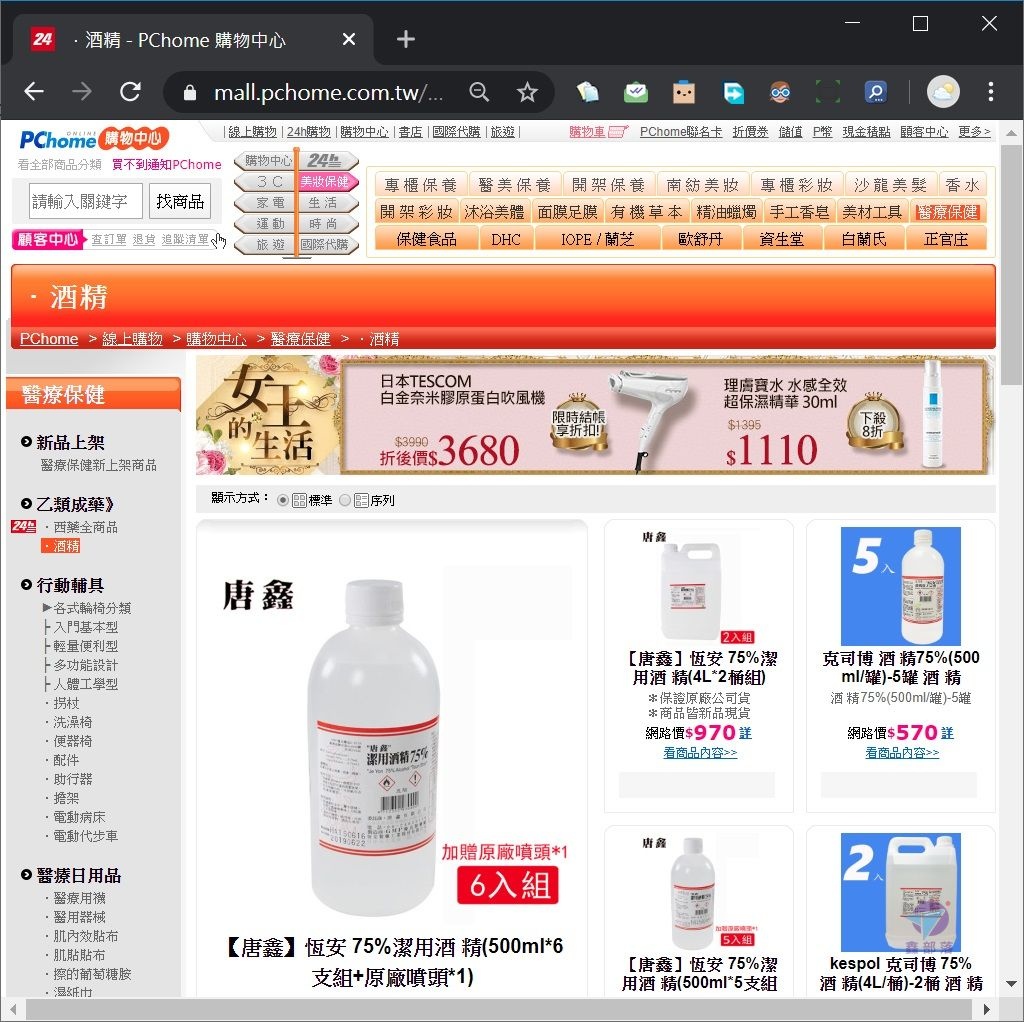Open the 醫美保養 category menu
Image resolution: width=1024 pixels, height=1022 pixels.
515,185
